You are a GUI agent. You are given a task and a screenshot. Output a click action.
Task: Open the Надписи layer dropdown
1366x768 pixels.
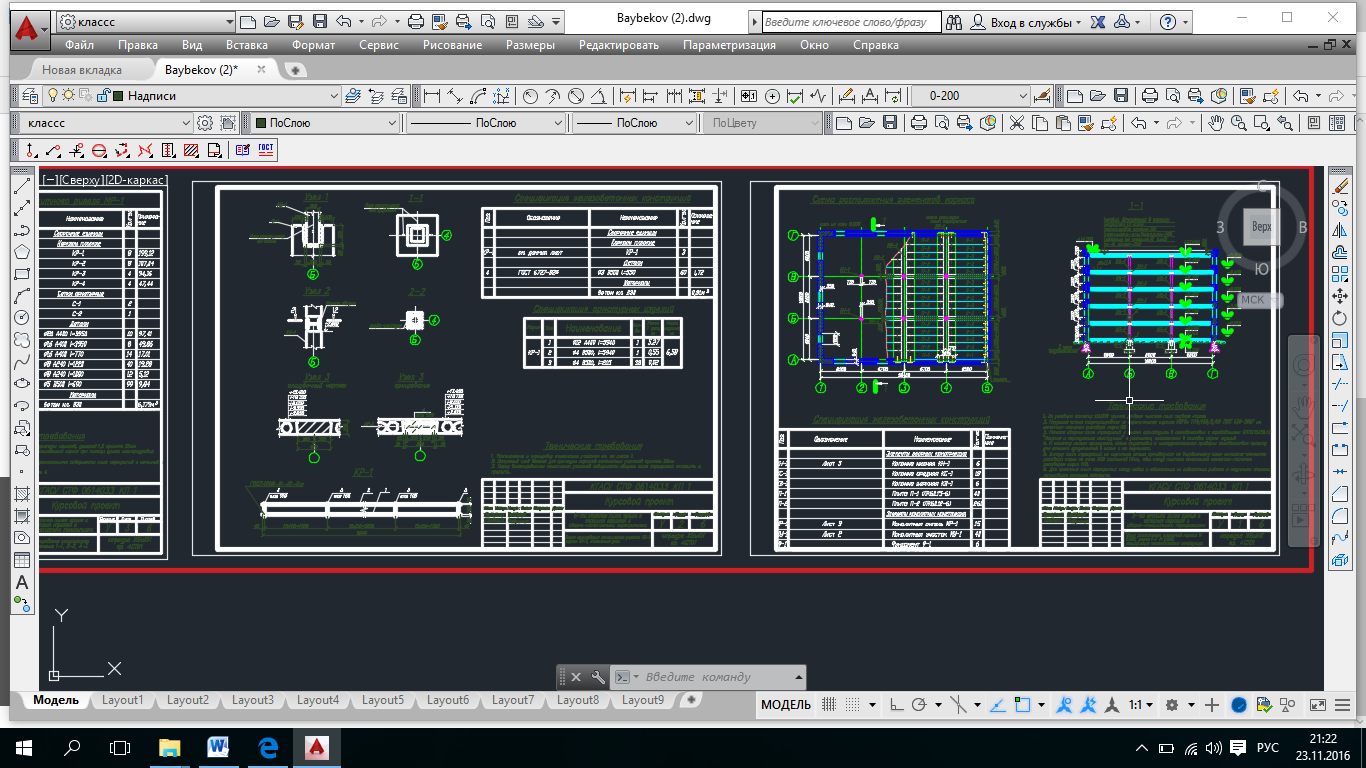pos(334,96)
